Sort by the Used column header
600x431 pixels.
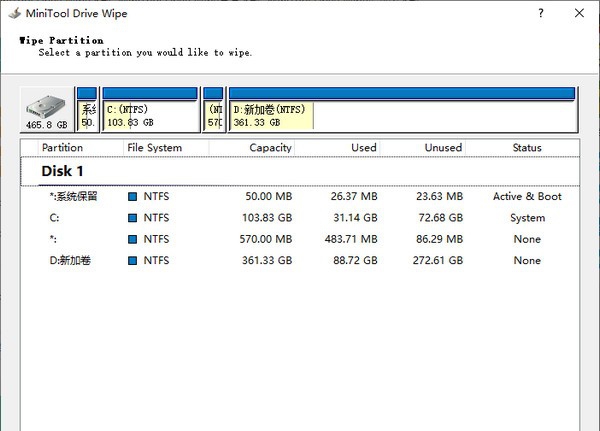pos(337,148)
